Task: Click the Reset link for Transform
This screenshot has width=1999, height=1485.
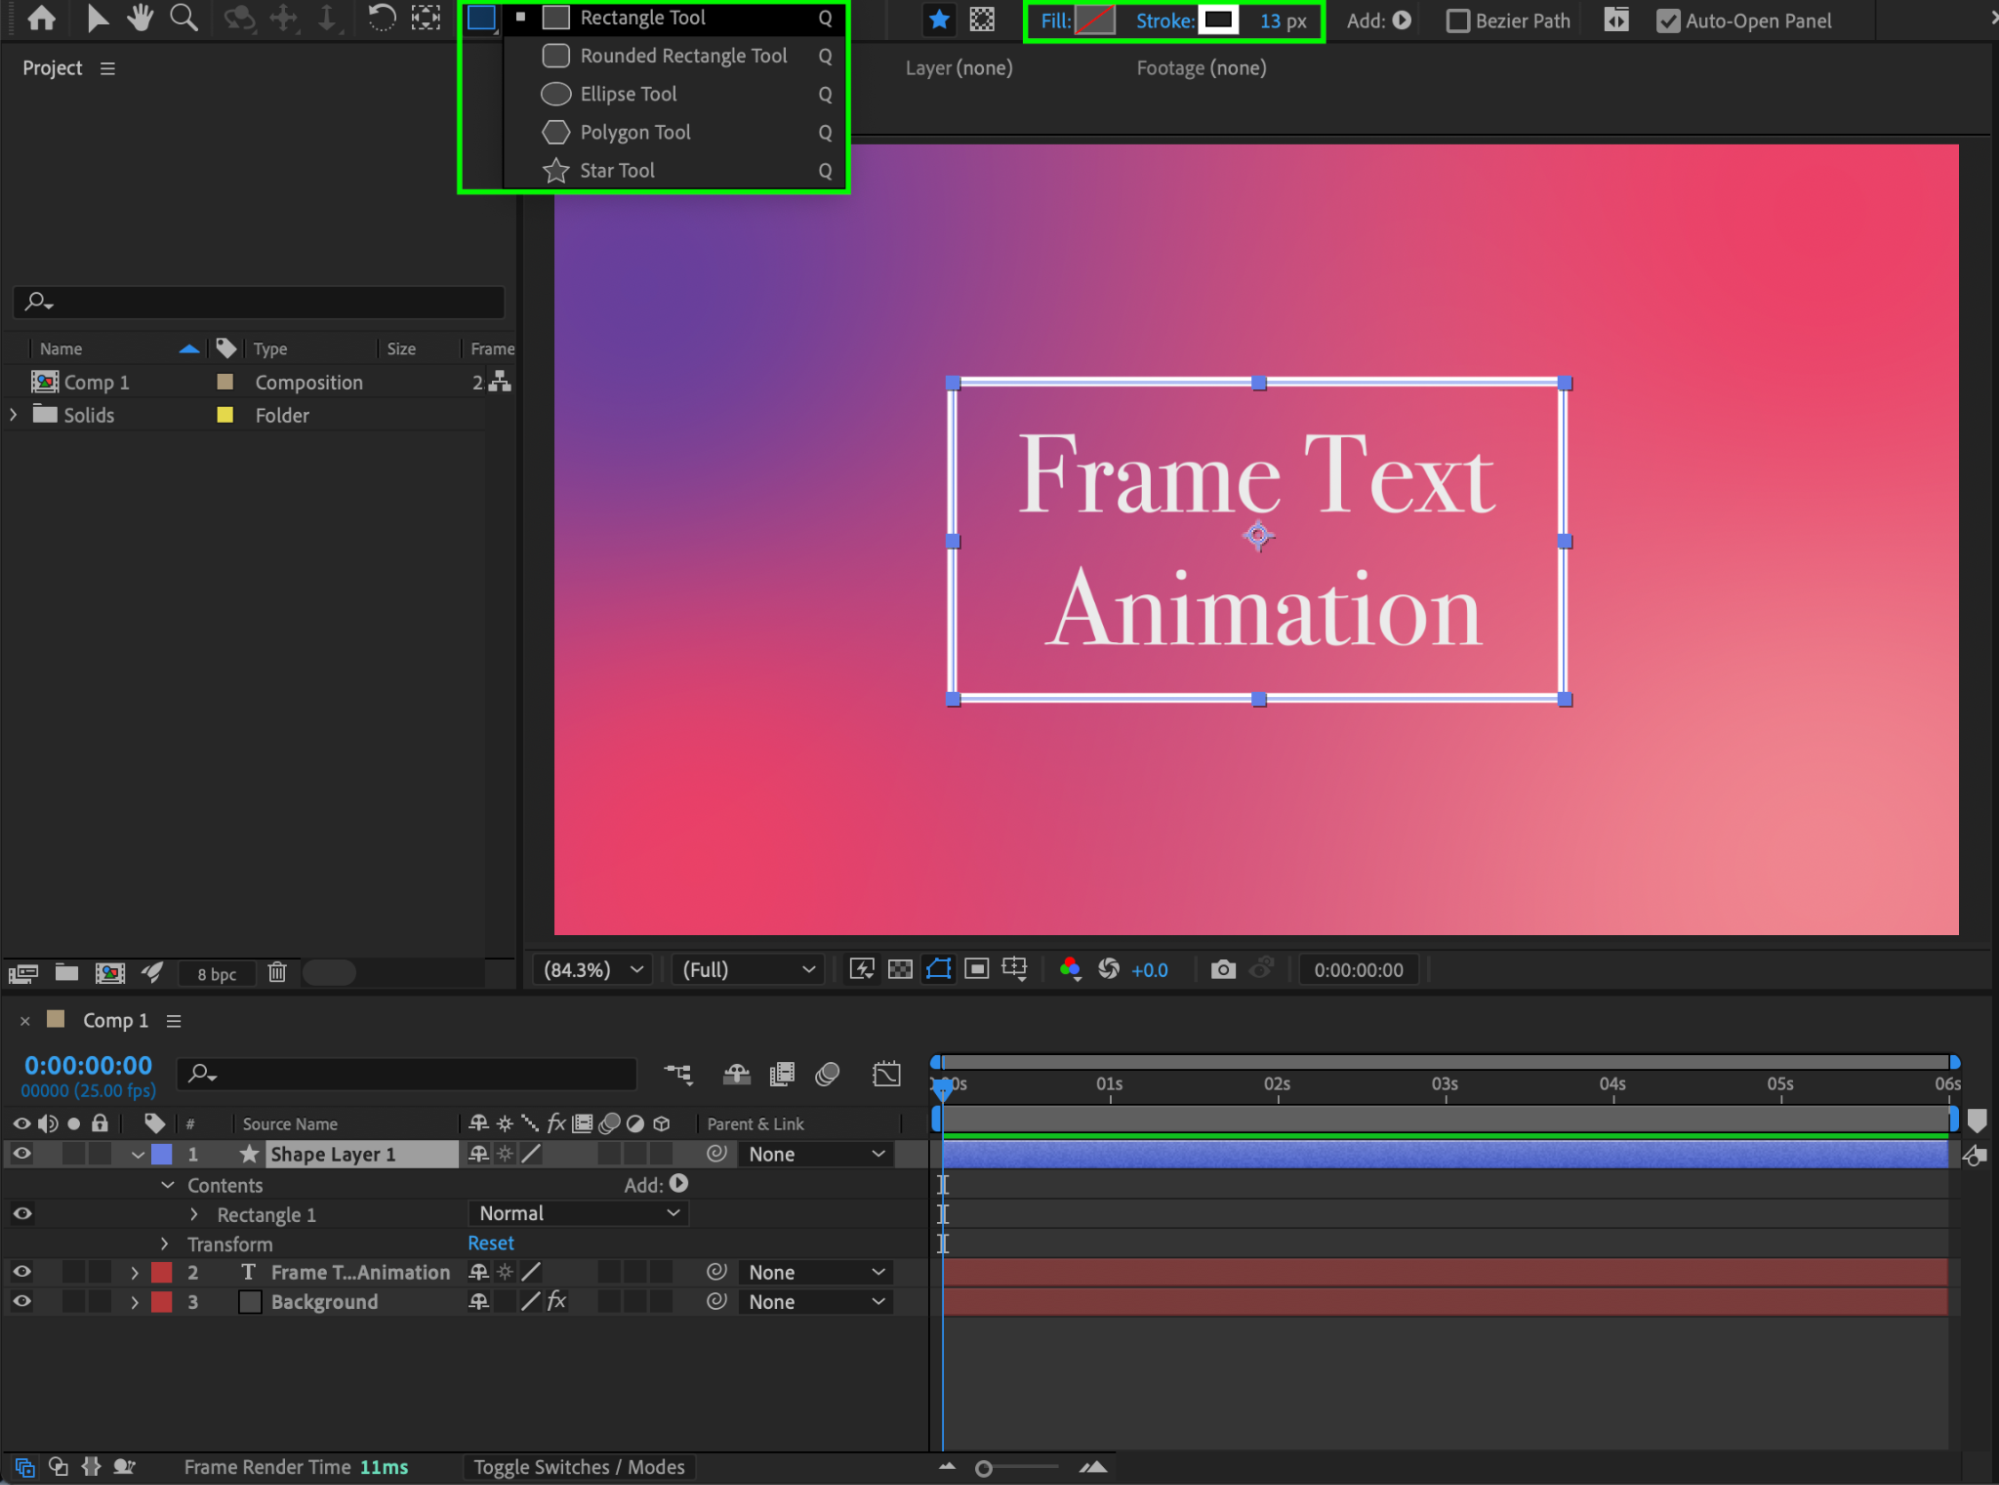Action: tap(490, 1243)
